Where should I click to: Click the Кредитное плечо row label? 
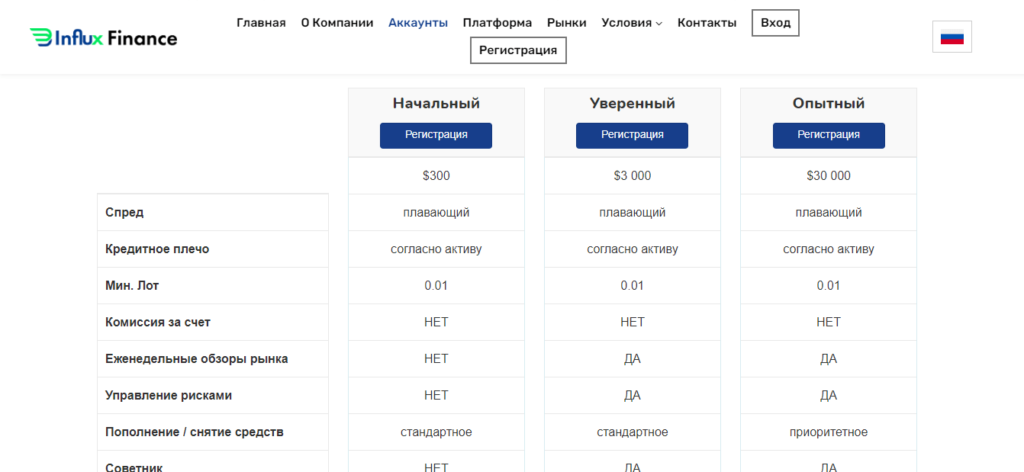[x=157, y=249]
